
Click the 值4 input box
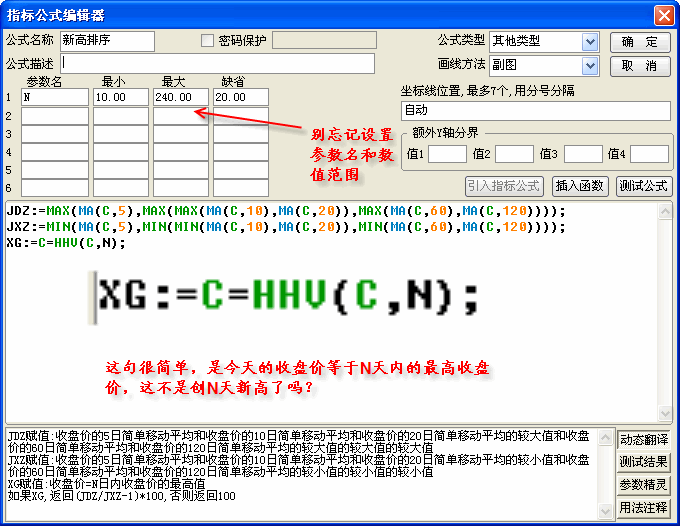pos(649,154)
